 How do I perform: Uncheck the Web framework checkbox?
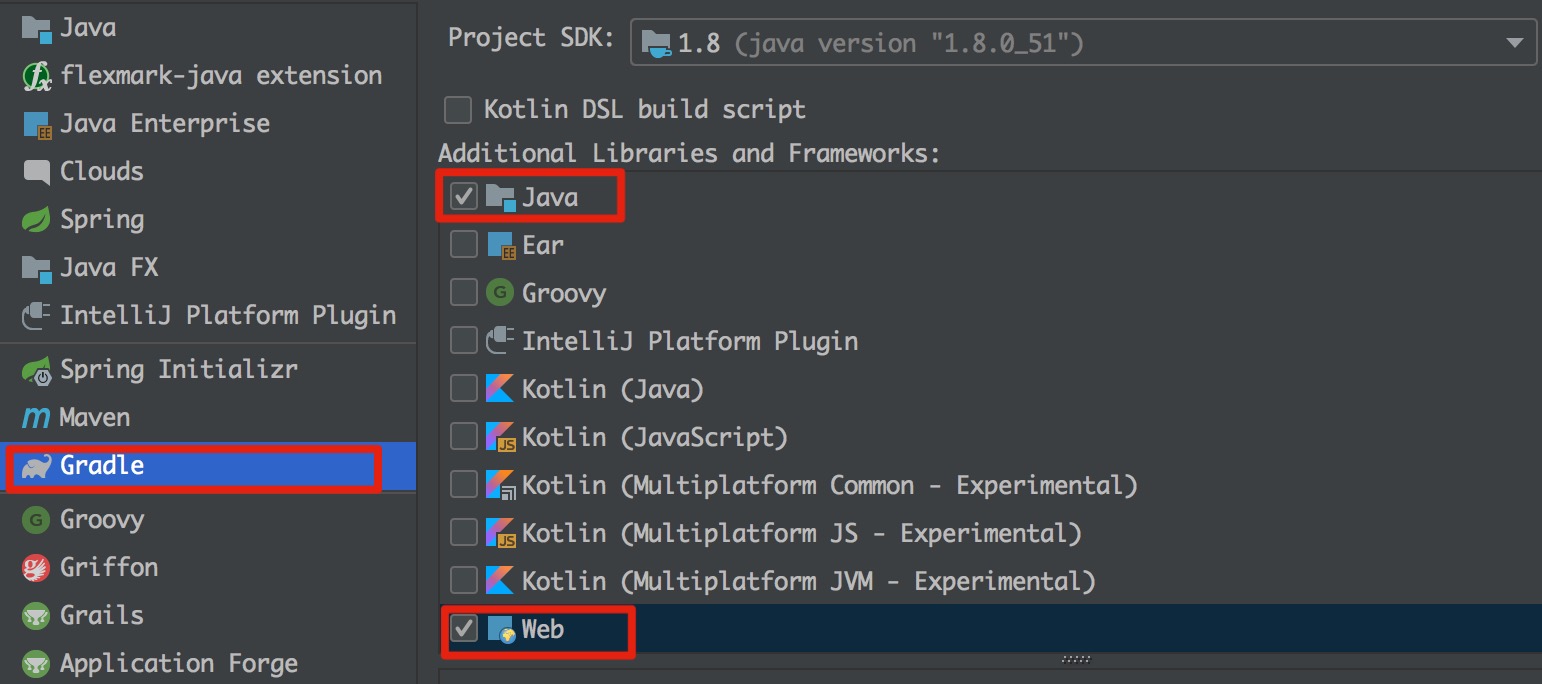[x=464, y=629]
